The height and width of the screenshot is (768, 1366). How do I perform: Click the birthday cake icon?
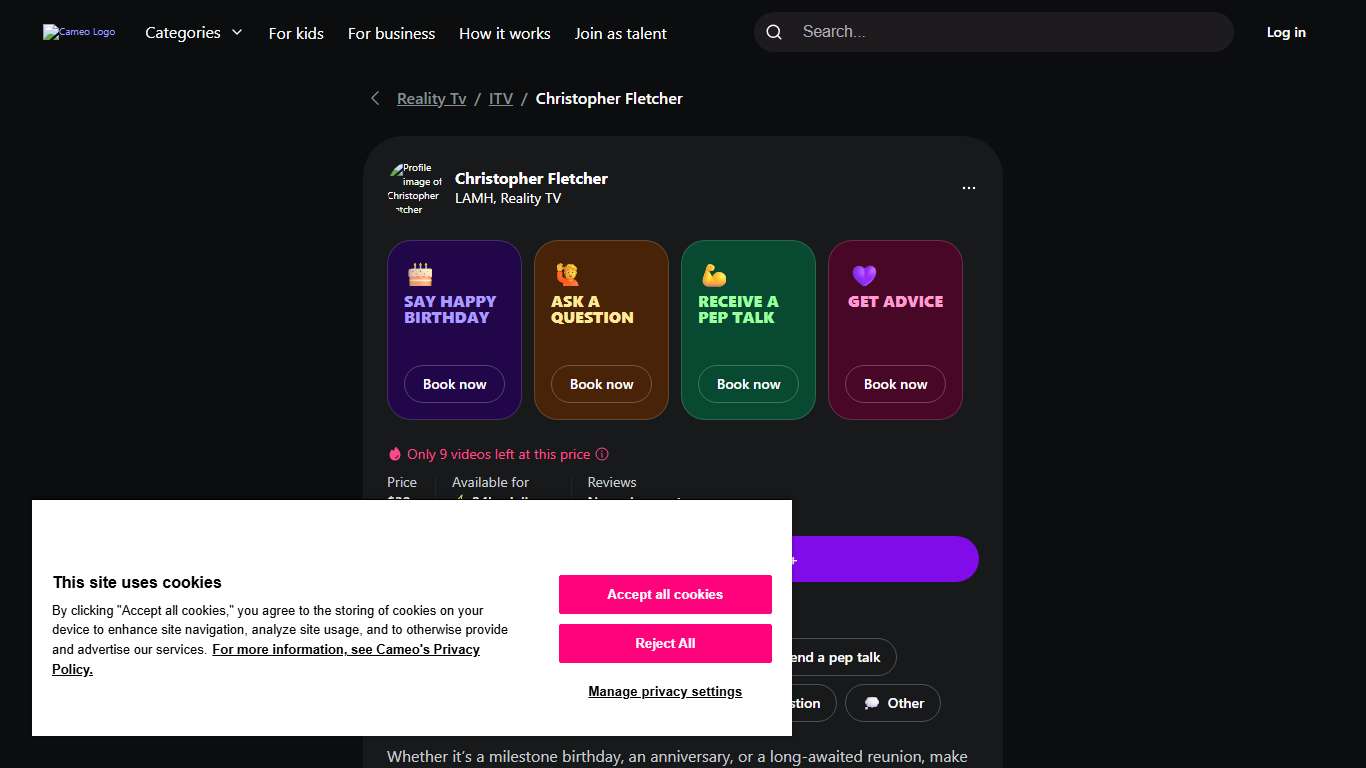[420, 275]
